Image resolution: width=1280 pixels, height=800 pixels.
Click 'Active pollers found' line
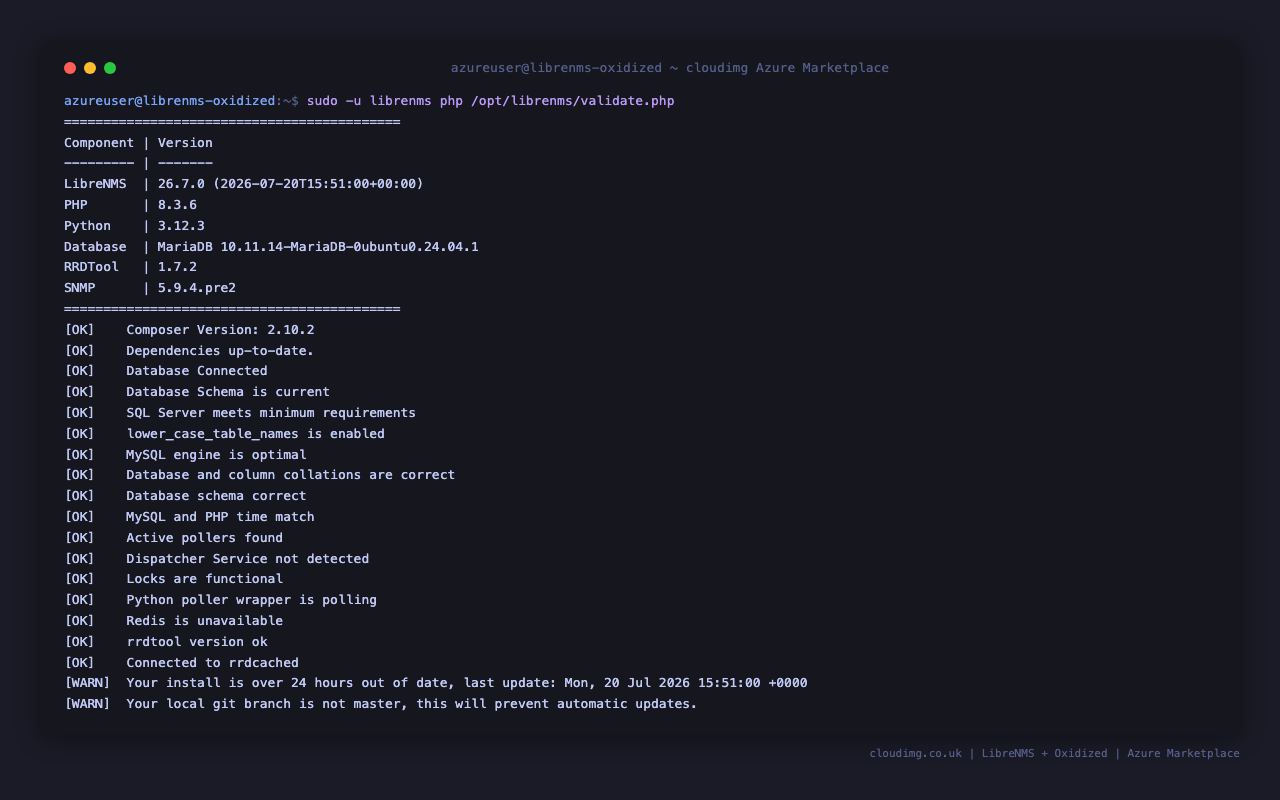tap(173, 538)
